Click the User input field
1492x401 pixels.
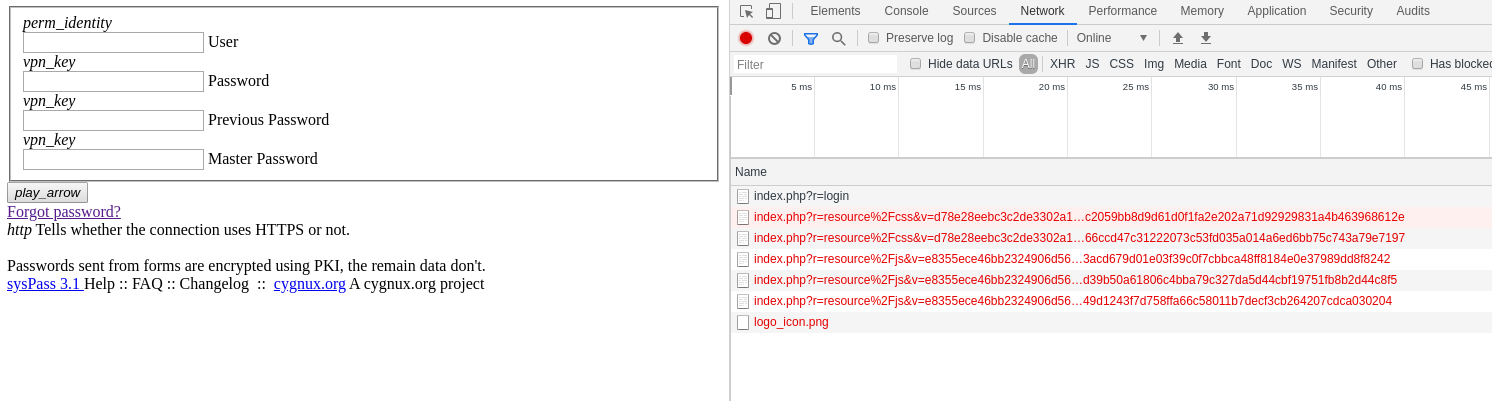click(x=113, y=42)
